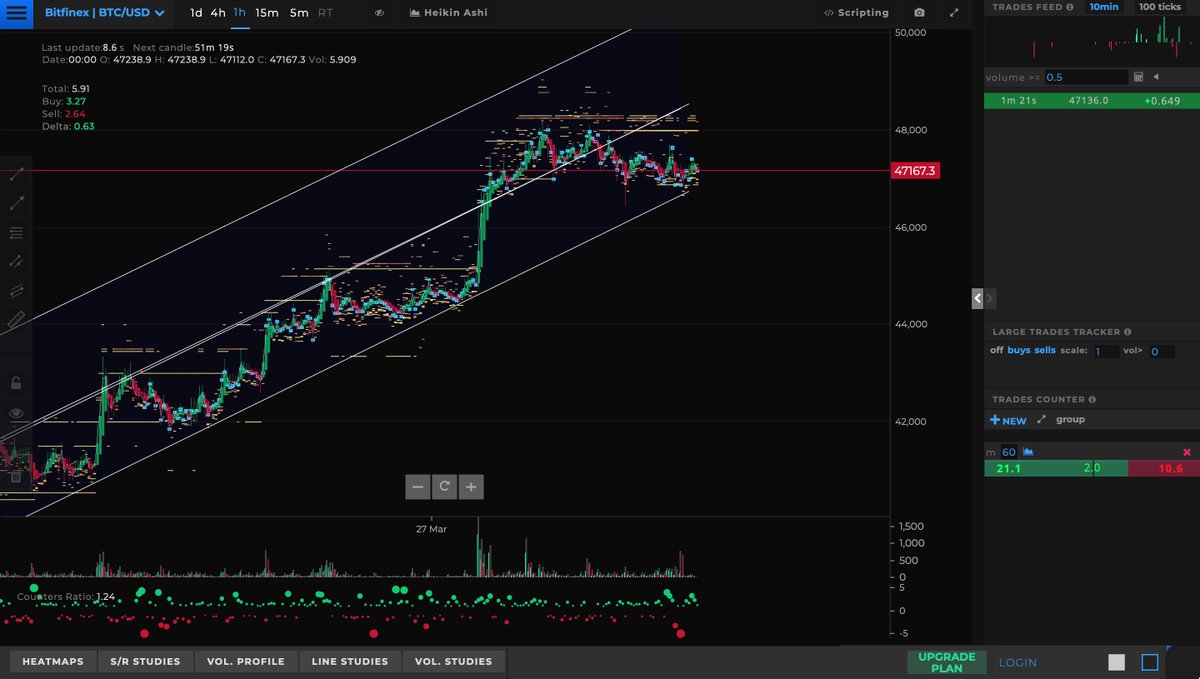Image resolution: width=1200 pixels, height=679 pixels.
Task: Click the large trades scale input
Action: point(1106,352)
